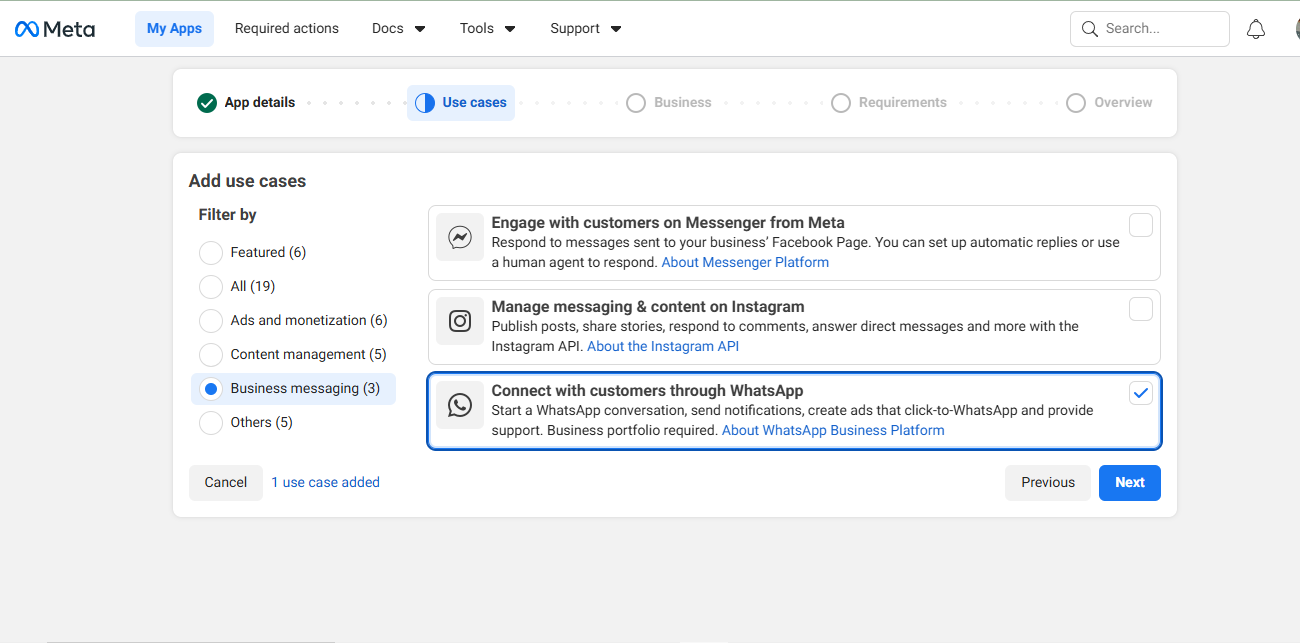Expand the Tools dropdown
Screen dimensions: 1300x643
pos(487,28)
